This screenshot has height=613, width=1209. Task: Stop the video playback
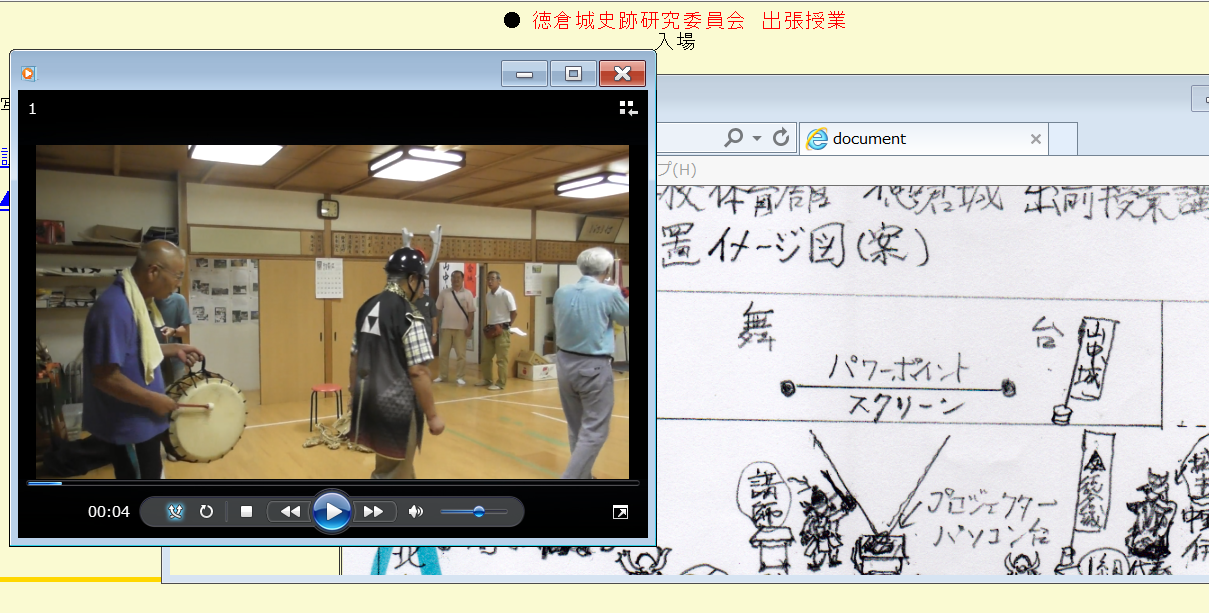(246, 511)
